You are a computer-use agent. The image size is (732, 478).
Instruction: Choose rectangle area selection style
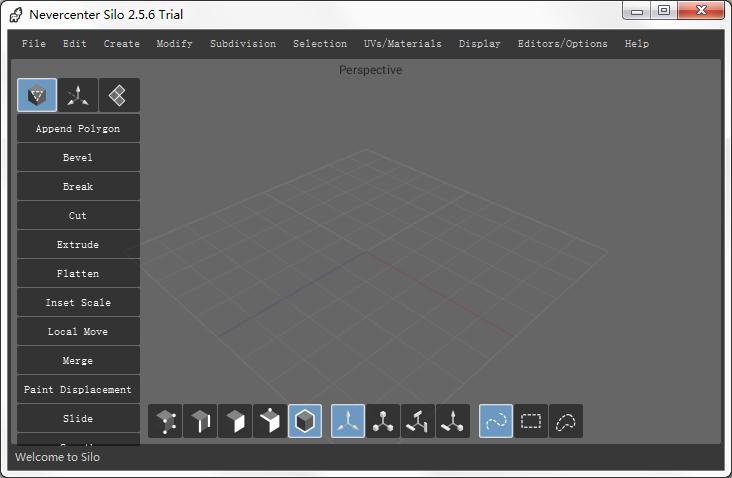coord(531,421)
